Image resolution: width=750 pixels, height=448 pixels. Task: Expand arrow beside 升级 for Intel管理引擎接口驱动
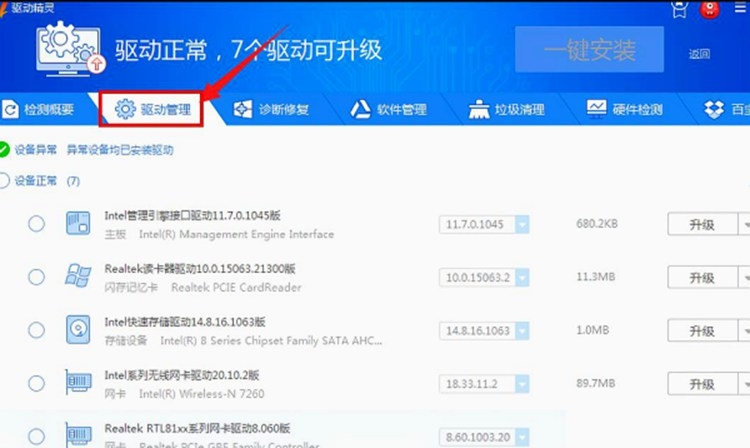(745, 224)
